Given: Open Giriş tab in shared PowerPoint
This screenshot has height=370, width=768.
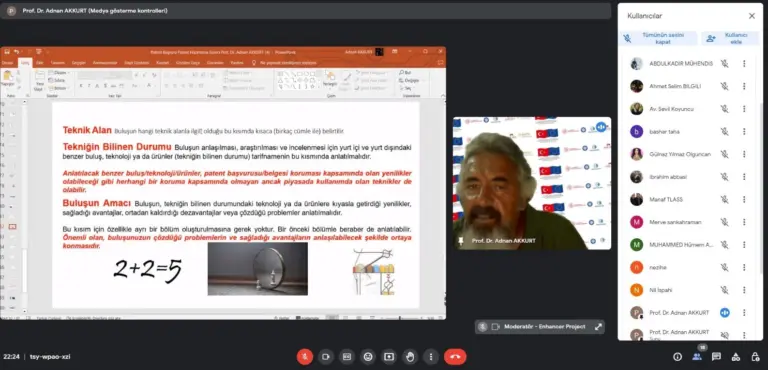Looking at the screenshot, I should coord(25,63).
